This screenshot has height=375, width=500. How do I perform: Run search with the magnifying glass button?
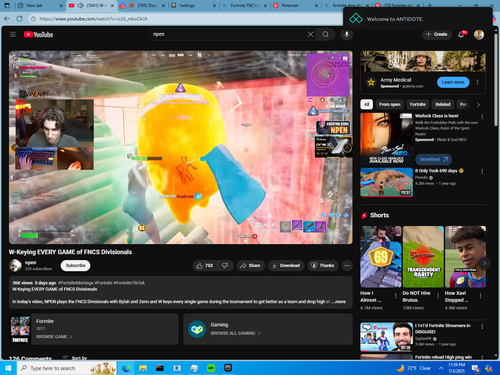click(325, 34)
